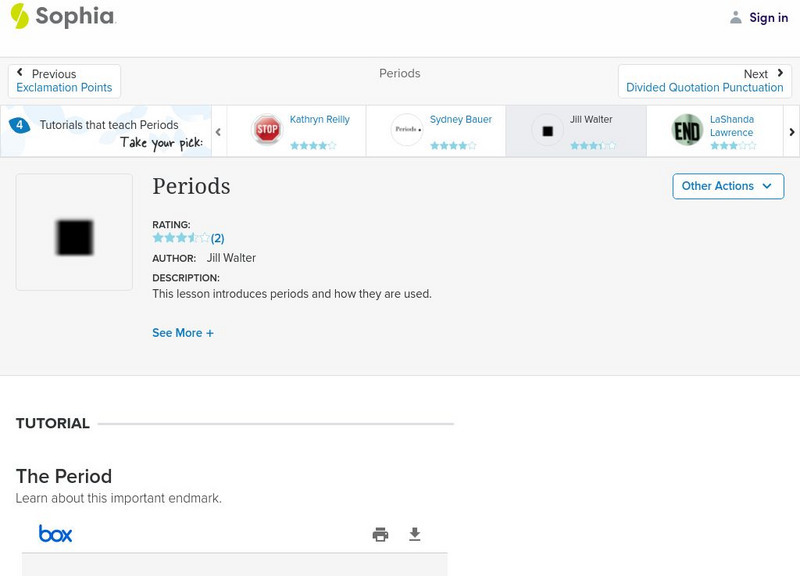Click the Sophia logo icon

click(20, 16)
